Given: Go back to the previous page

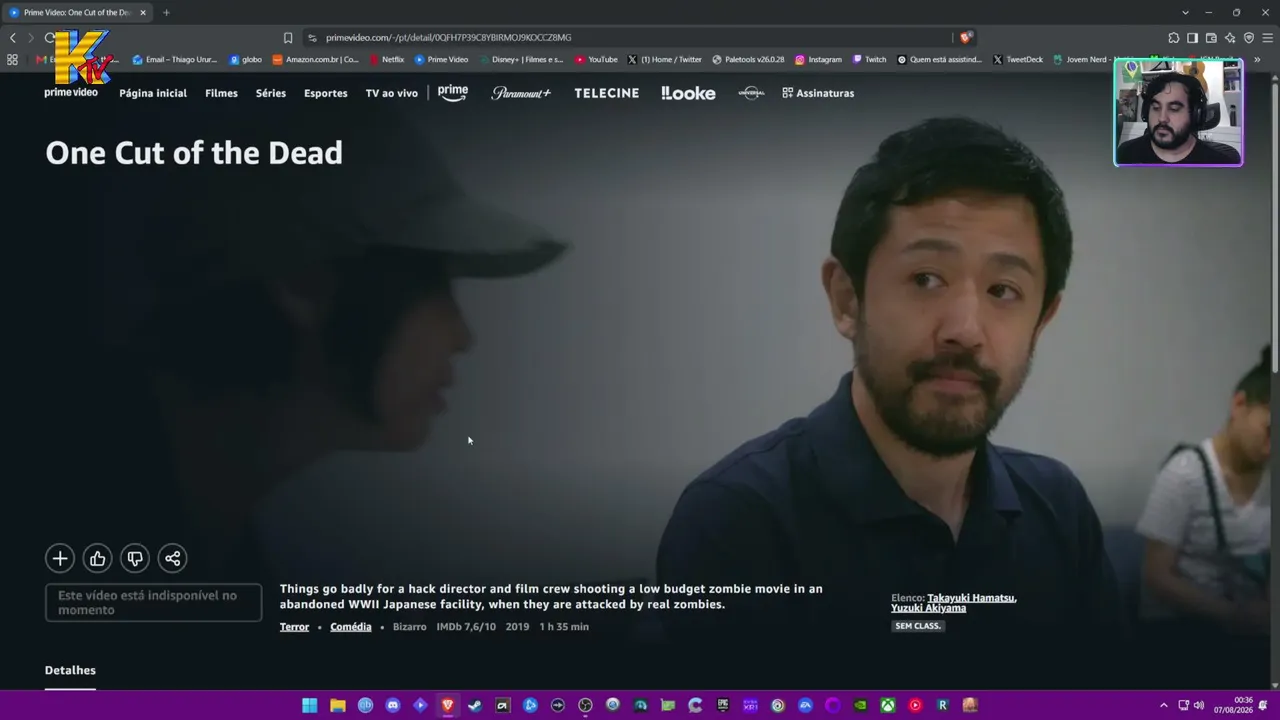Looking at the screenshot, I should [13, 38].
